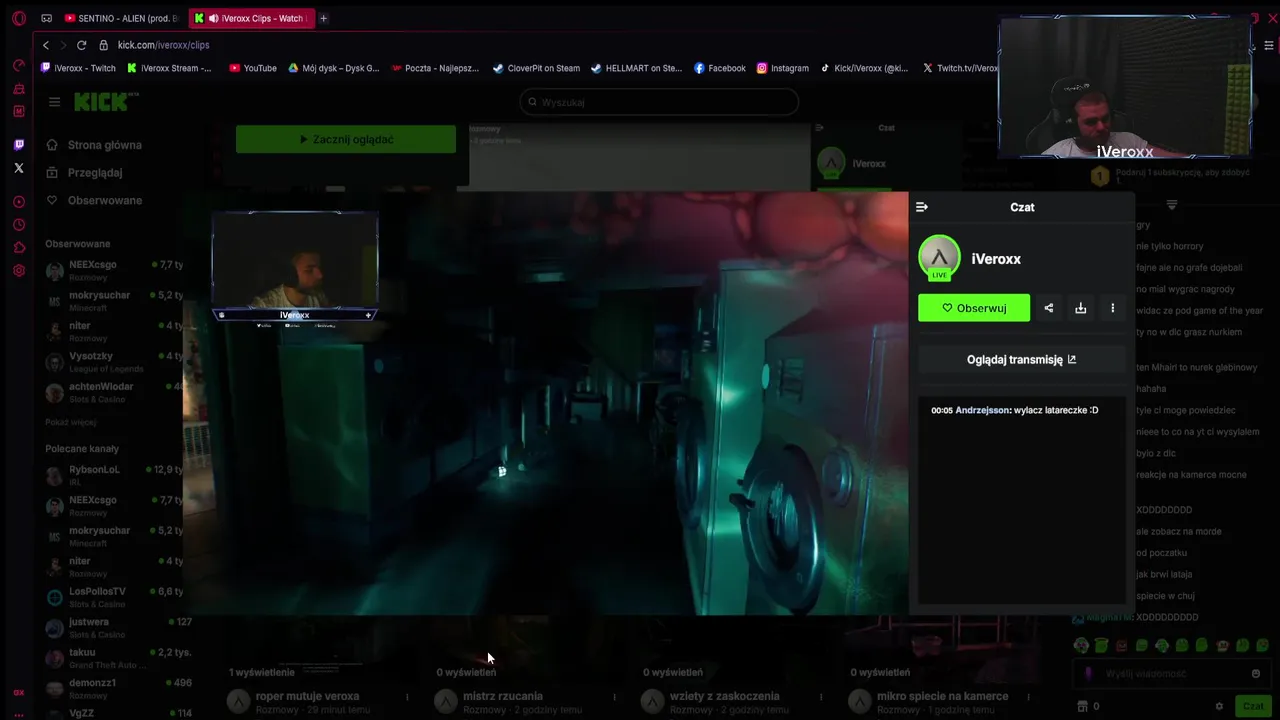The image size is (1280, 720).
Task: Collapse the Czat panel with the arrow icon
Action: point(922,207)
